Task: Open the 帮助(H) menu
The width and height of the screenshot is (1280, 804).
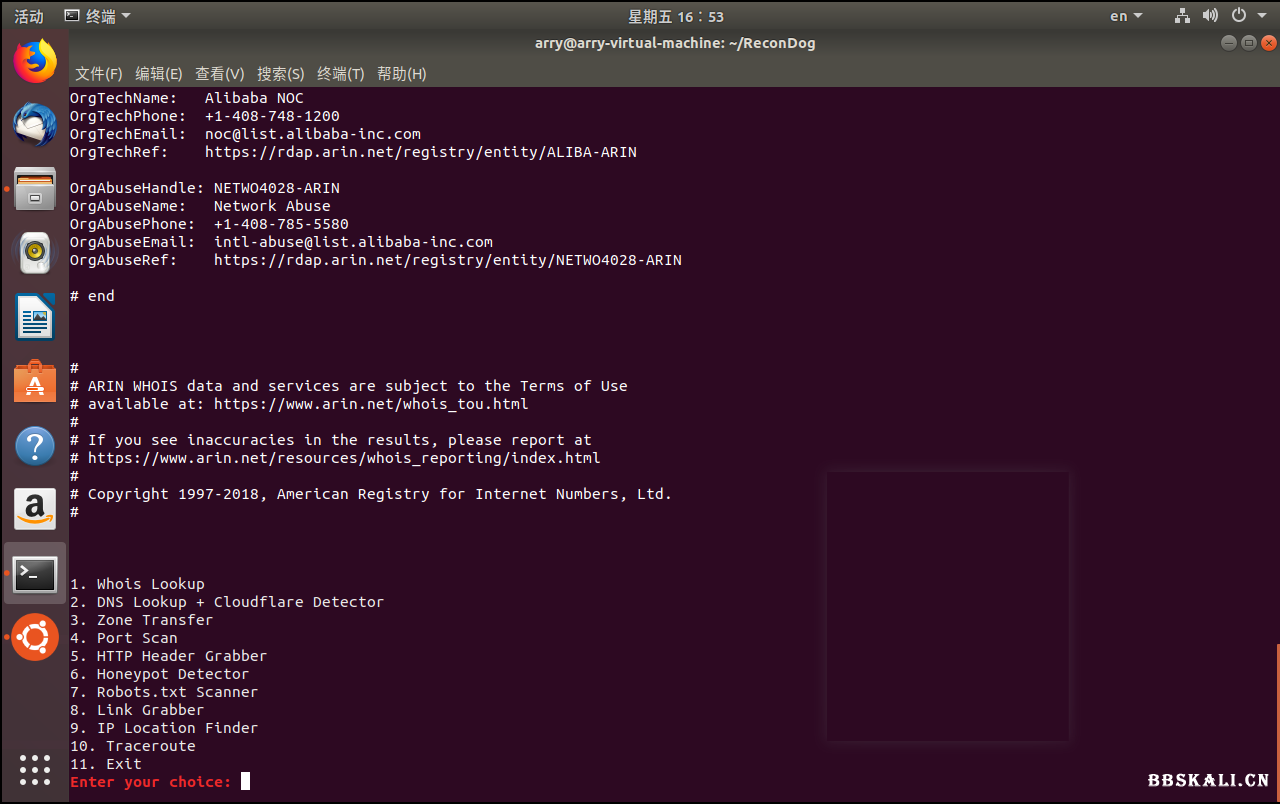Action: click(401, 74)
